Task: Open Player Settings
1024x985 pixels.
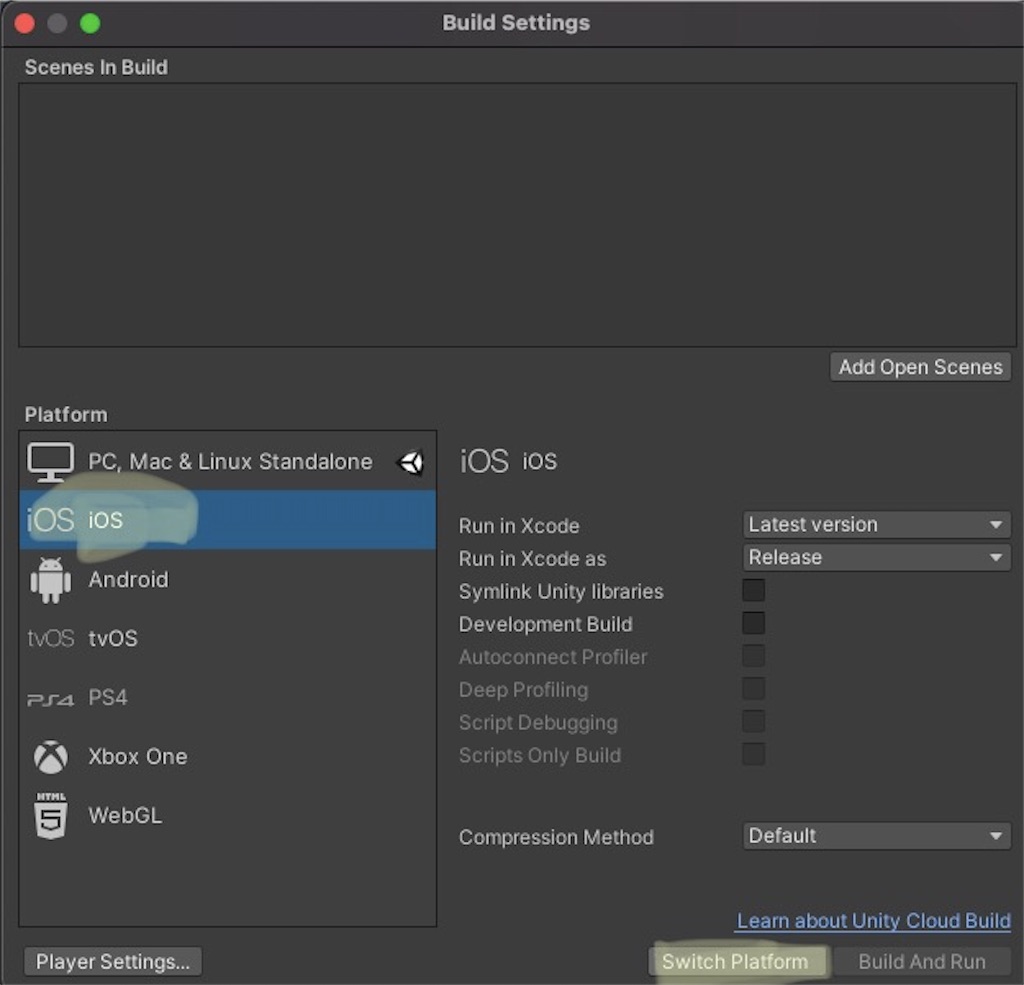Action: click(x=112, y=961)
